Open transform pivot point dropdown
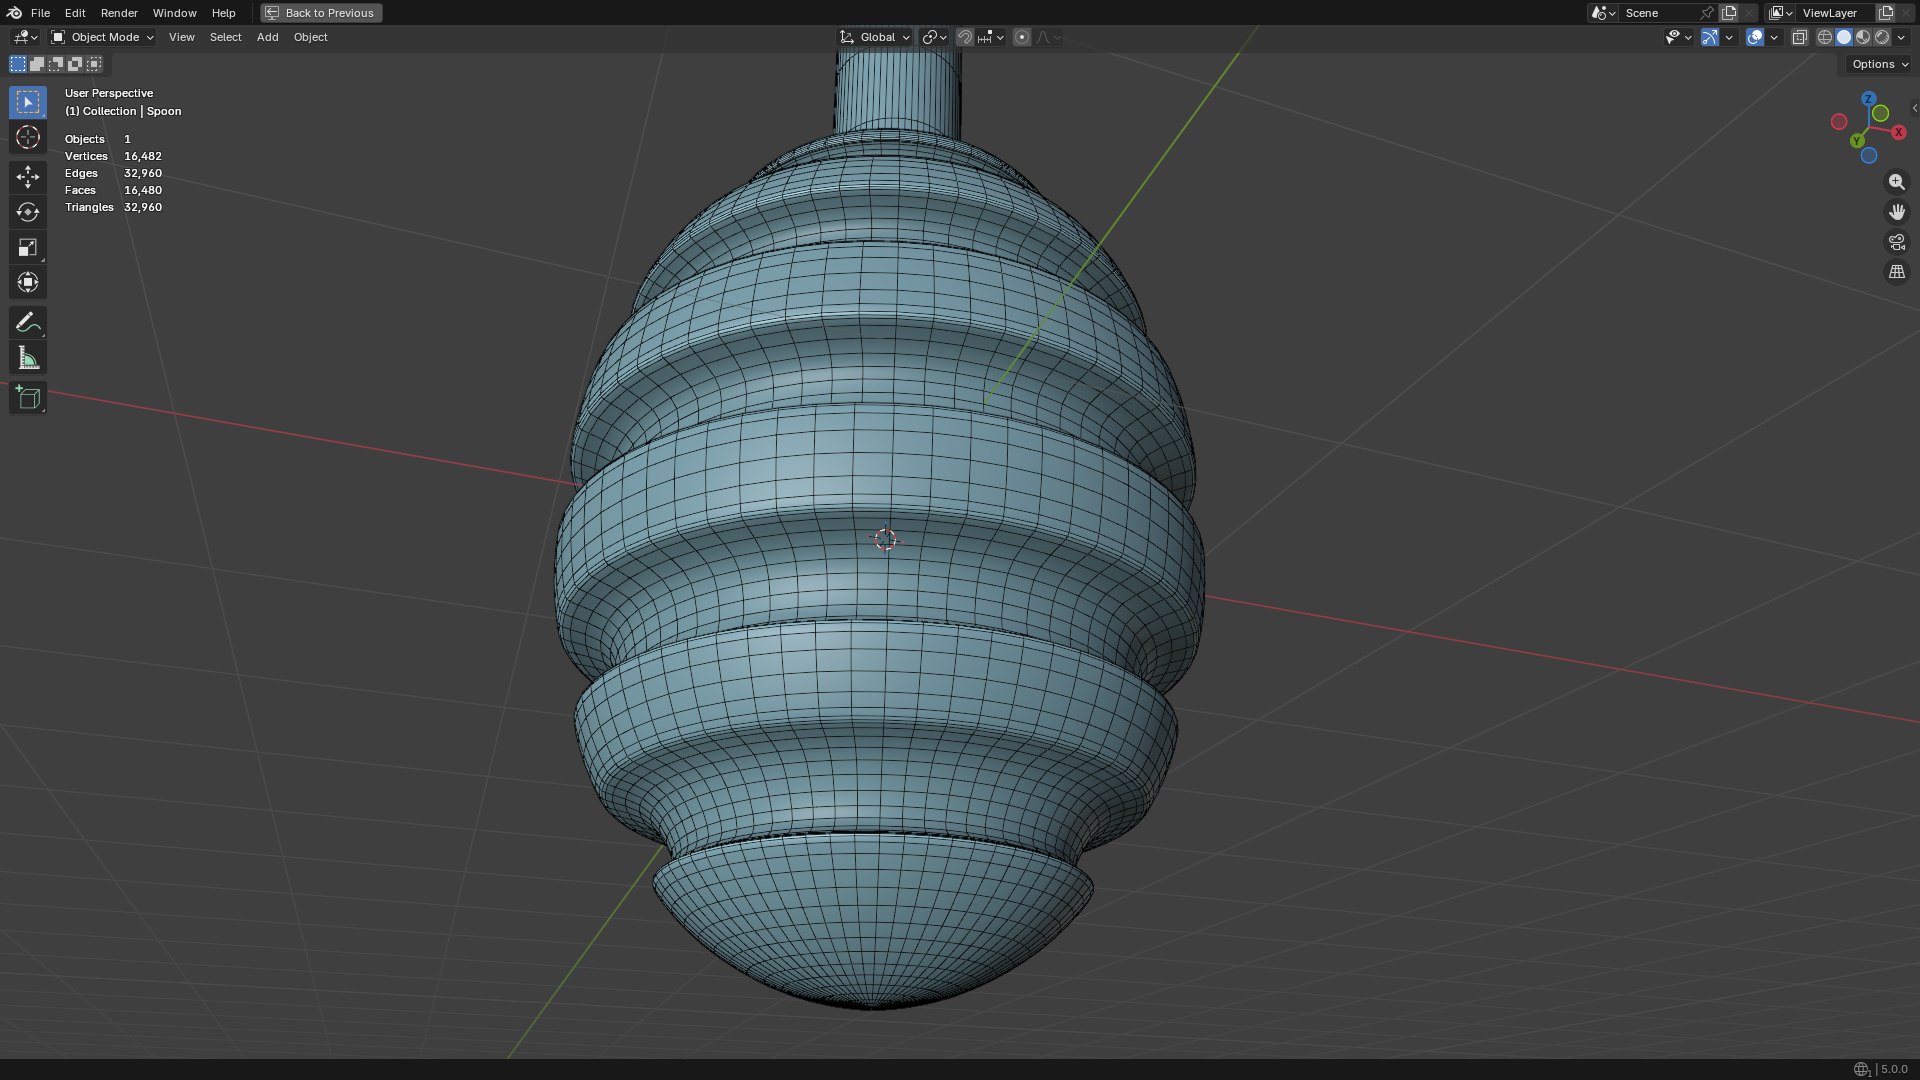The width and height of the screenshot is (1920, 1080). 935,37
